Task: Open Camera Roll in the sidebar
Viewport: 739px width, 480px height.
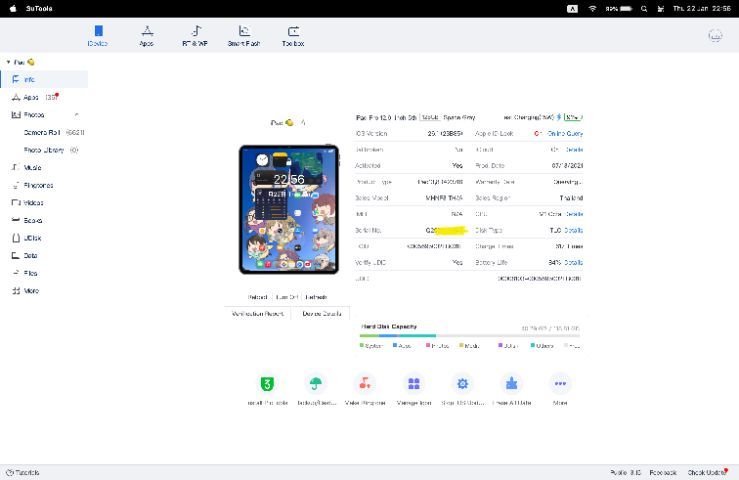Action: click(x=52, y=132)
